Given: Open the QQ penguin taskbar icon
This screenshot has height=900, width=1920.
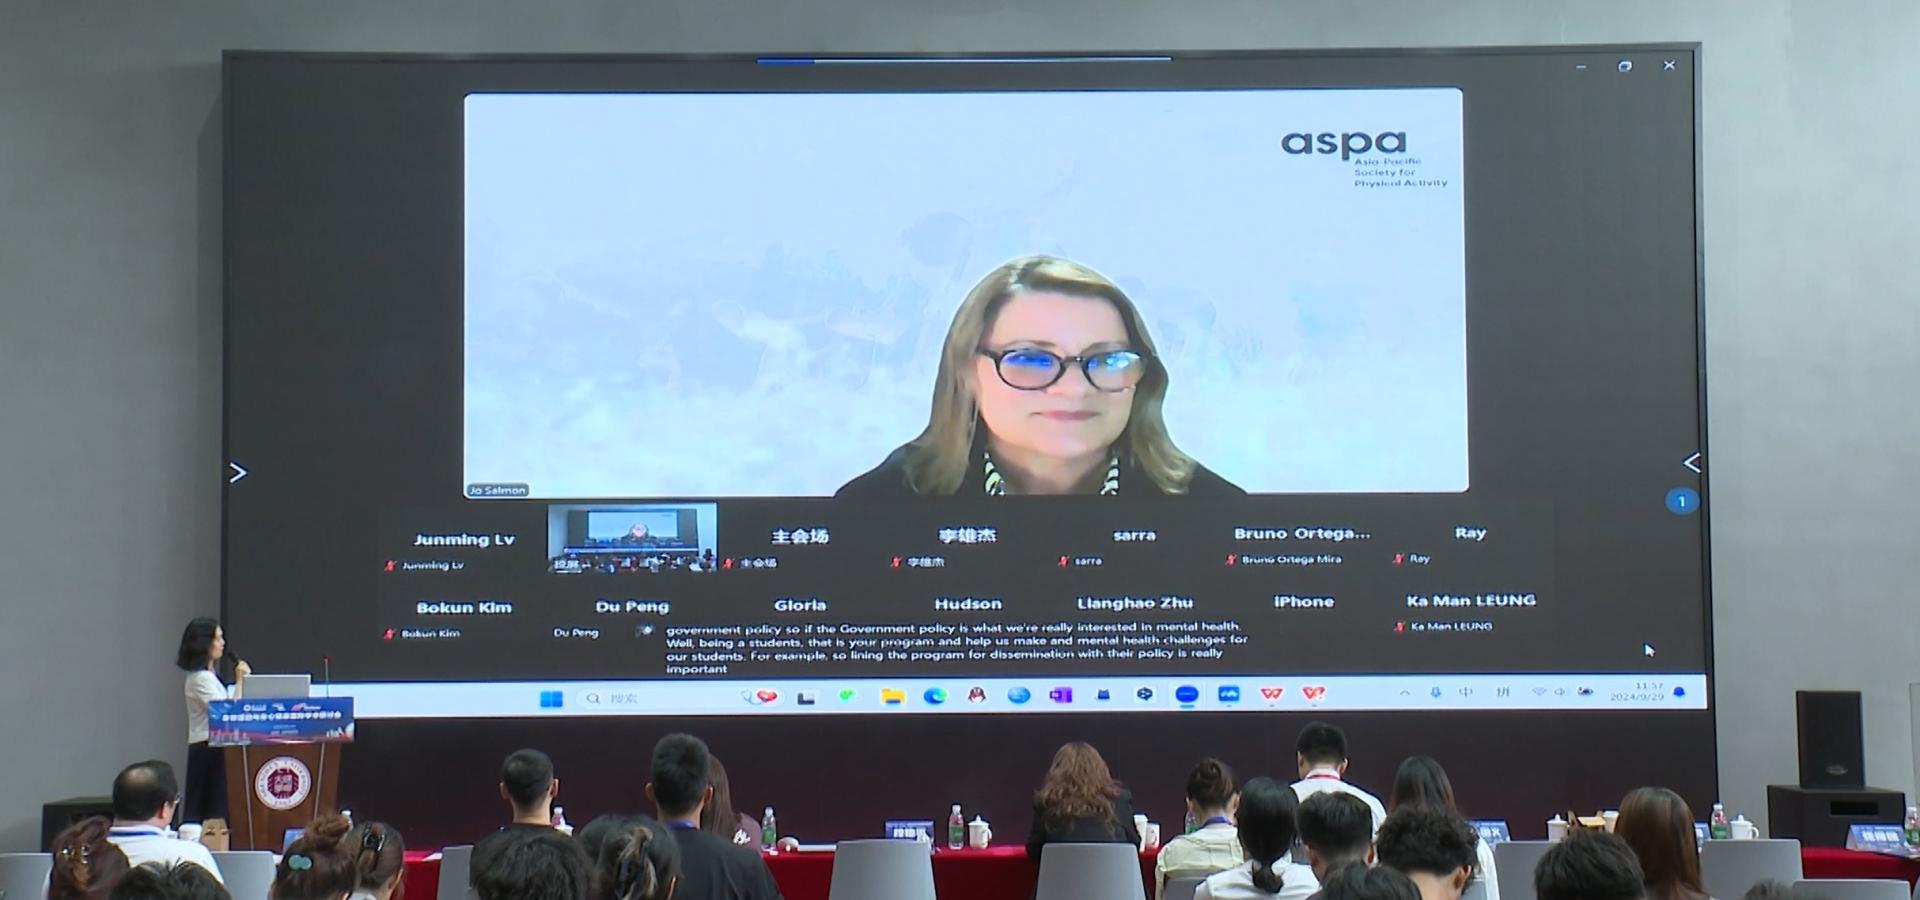Looking at the screenshot, I should pos(977,695).
